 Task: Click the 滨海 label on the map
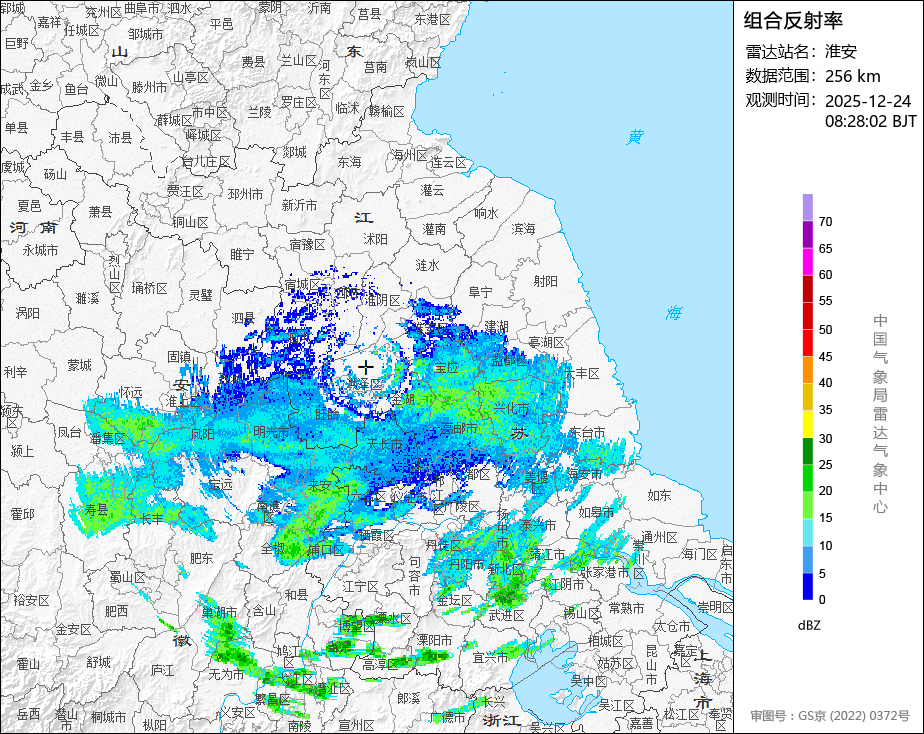(x=523, y=229)
